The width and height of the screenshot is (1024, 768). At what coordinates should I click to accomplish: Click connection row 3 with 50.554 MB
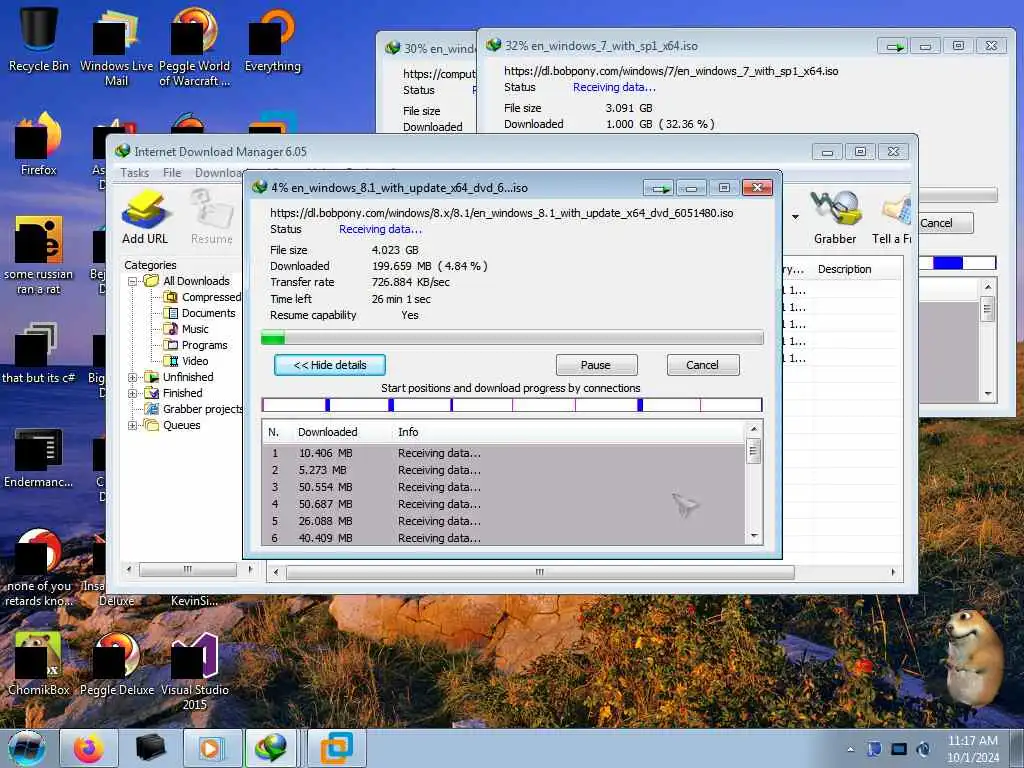point(504,487)
